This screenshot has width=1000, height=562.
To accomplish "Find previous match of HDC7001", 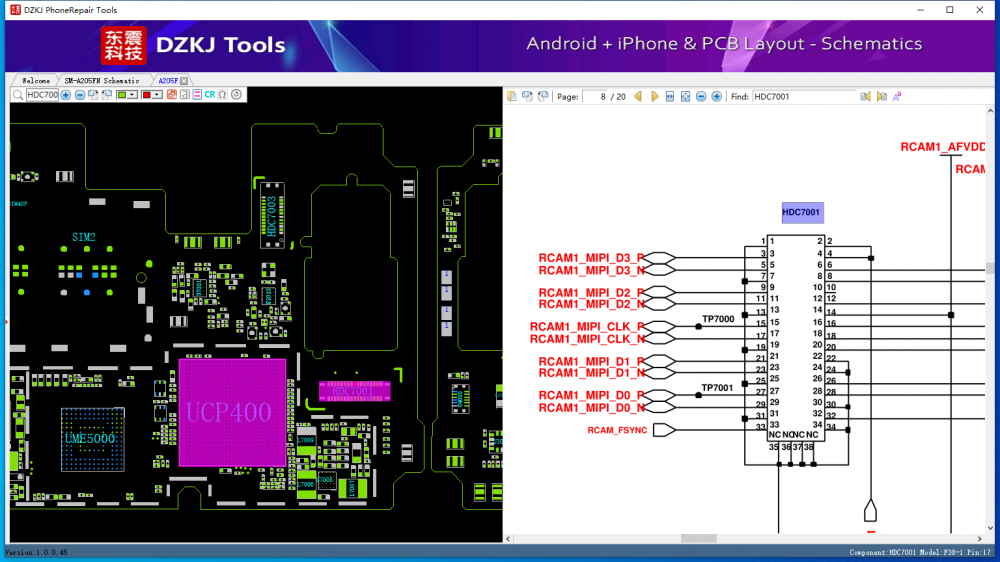I will click(x=866, y=97).
